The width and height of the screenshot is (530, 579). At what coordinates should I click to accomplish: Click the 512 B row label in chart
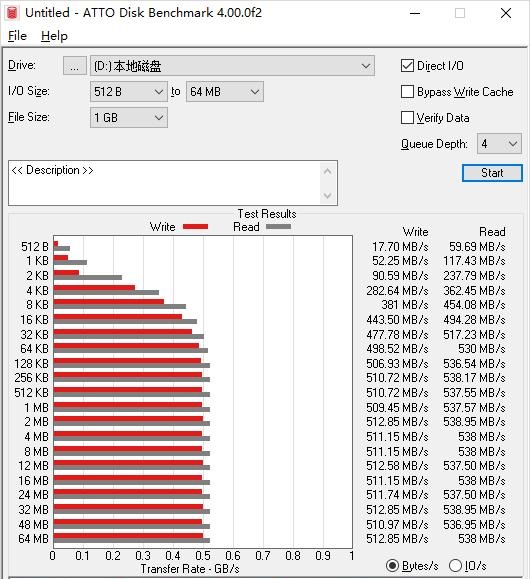point(35,247)
